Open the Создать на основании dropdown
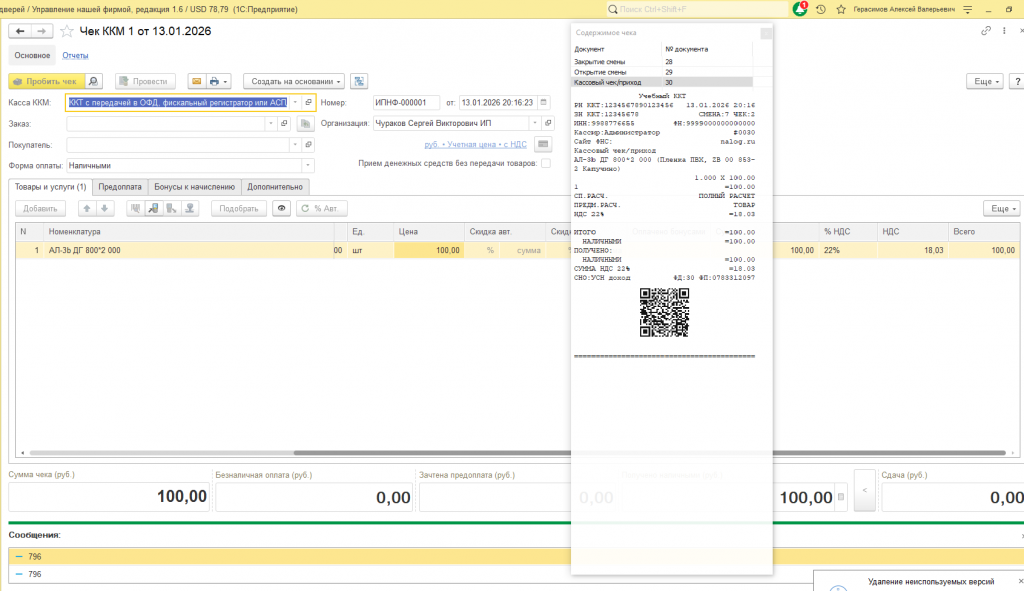Image resolution: width=1024 pixels, height=591 pixels. (x=294, y=81)
